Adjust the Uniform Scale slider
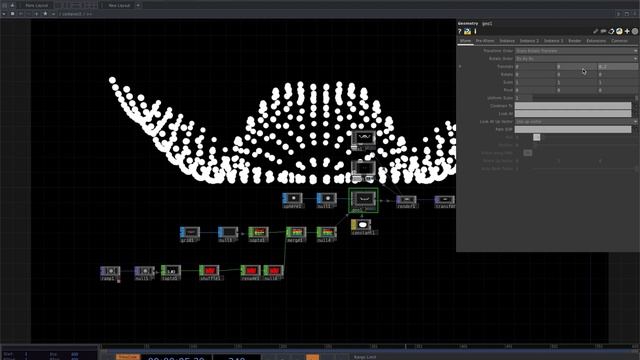 click(585, 98)
